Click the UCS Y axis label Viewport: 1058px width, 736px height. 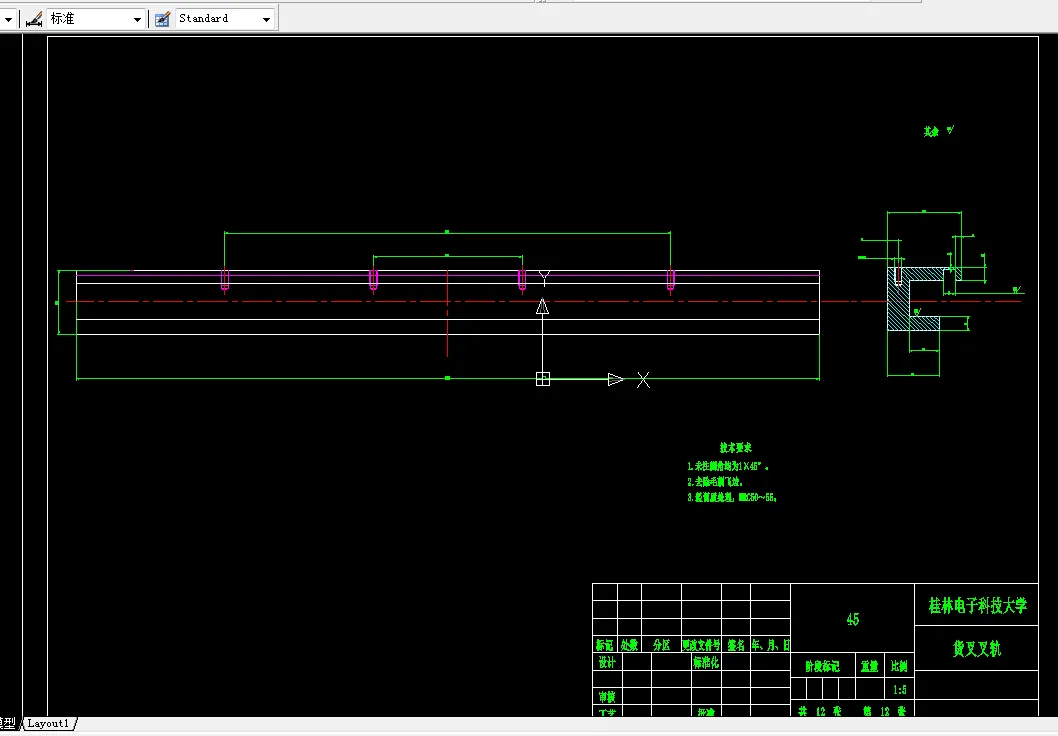545,277
